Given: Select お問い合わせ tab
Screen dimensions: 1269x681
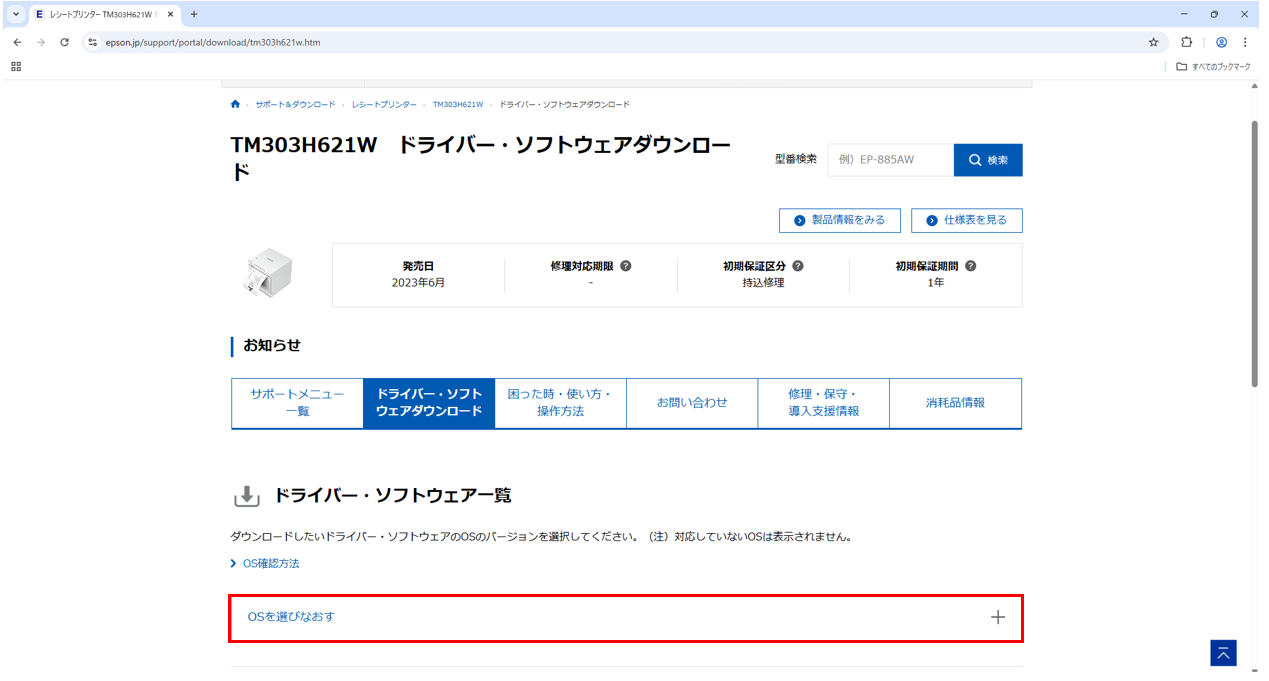Looking at the screenshot, I should (x=692, y=403).
